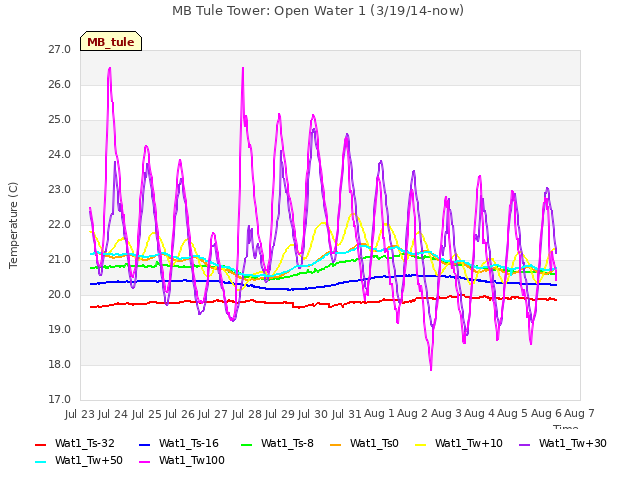Click the 24.0 y-axis tick label
This screenshot has width=640, height=480.
60,155
